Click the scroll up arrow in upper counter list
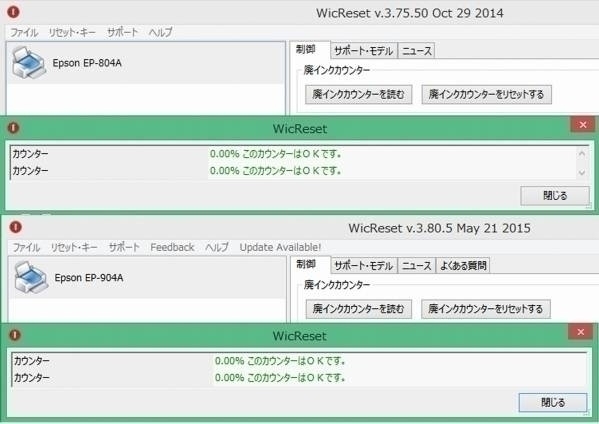This screenshot has height=424, width=599. (x=582, y=154)
